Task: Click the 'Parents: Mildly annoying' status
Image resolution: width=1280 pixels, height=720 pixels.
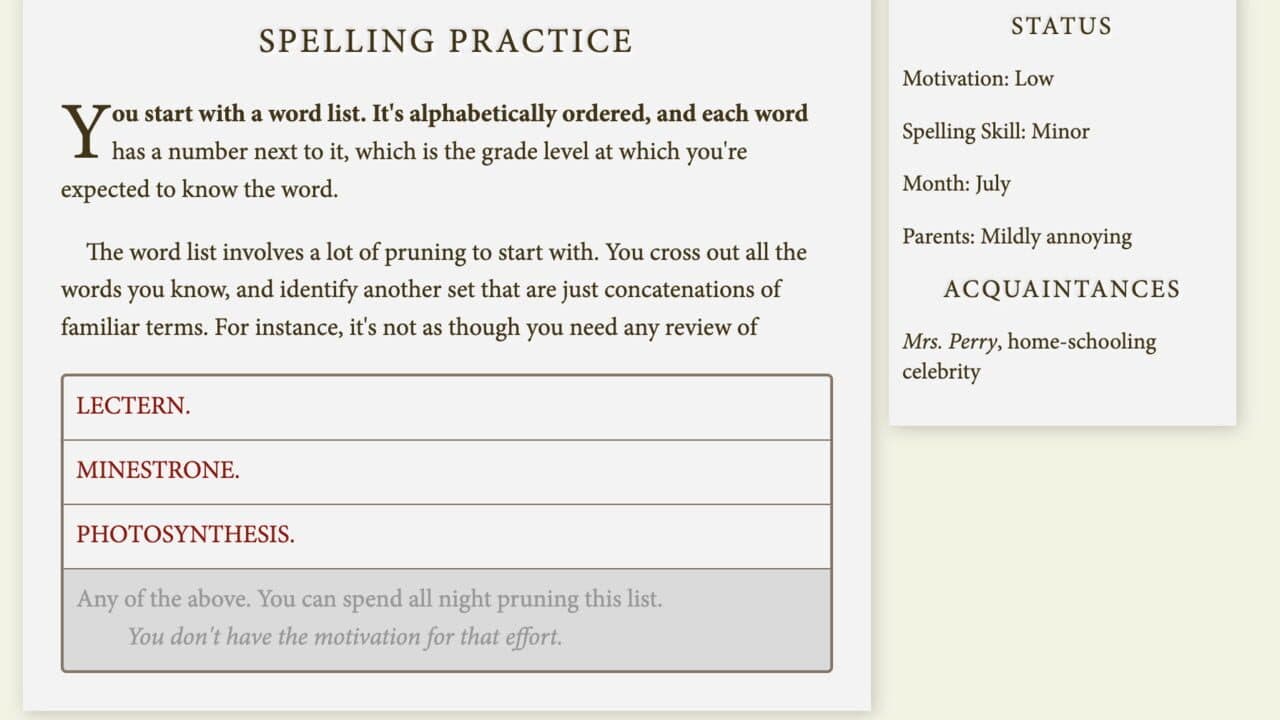Action: 1017,237
